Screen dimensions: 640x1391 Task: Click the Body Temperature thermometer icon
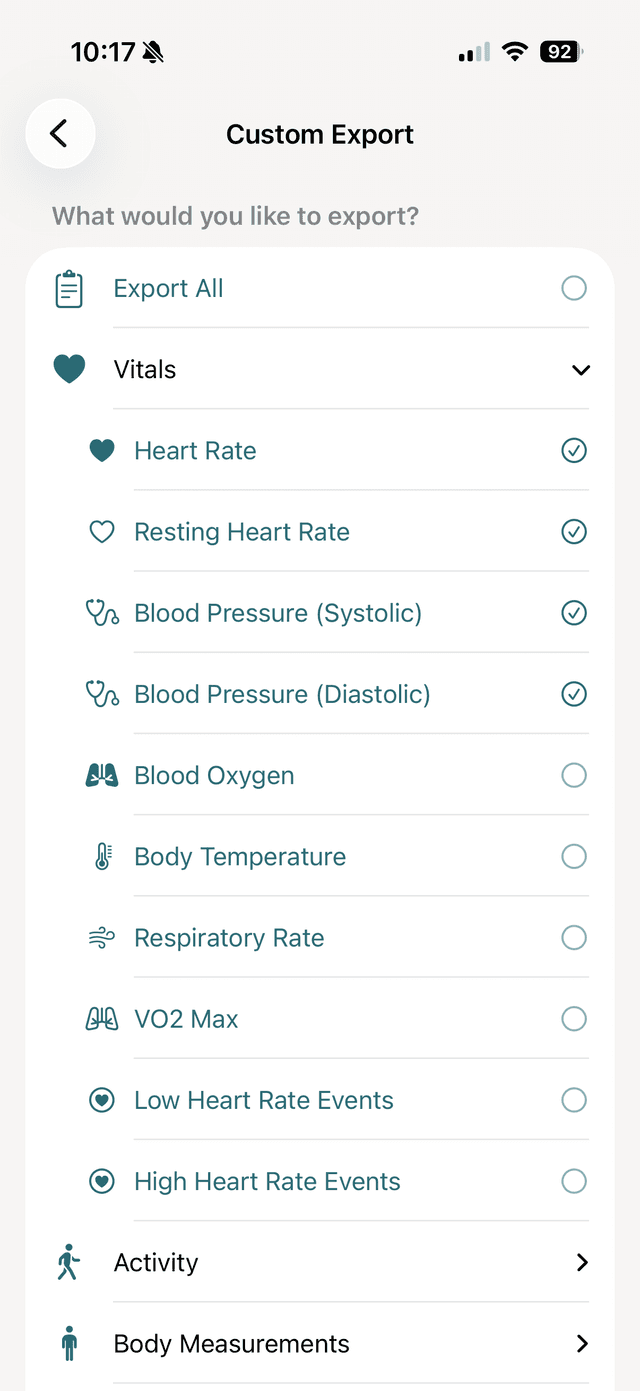pyautogui.click(x=101, y=856)
